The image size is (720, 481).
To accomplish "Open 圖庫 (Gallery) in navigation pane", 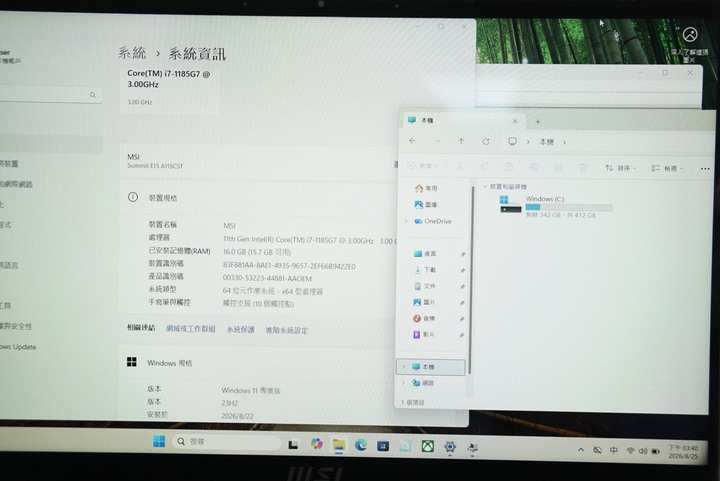I will point(426,205).
